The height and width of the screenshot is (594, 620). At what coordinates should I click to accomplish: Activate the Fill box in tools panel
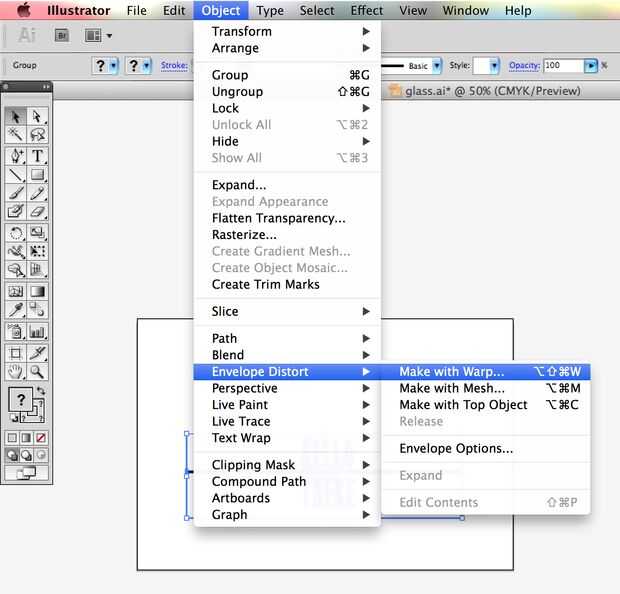point(21,400)
